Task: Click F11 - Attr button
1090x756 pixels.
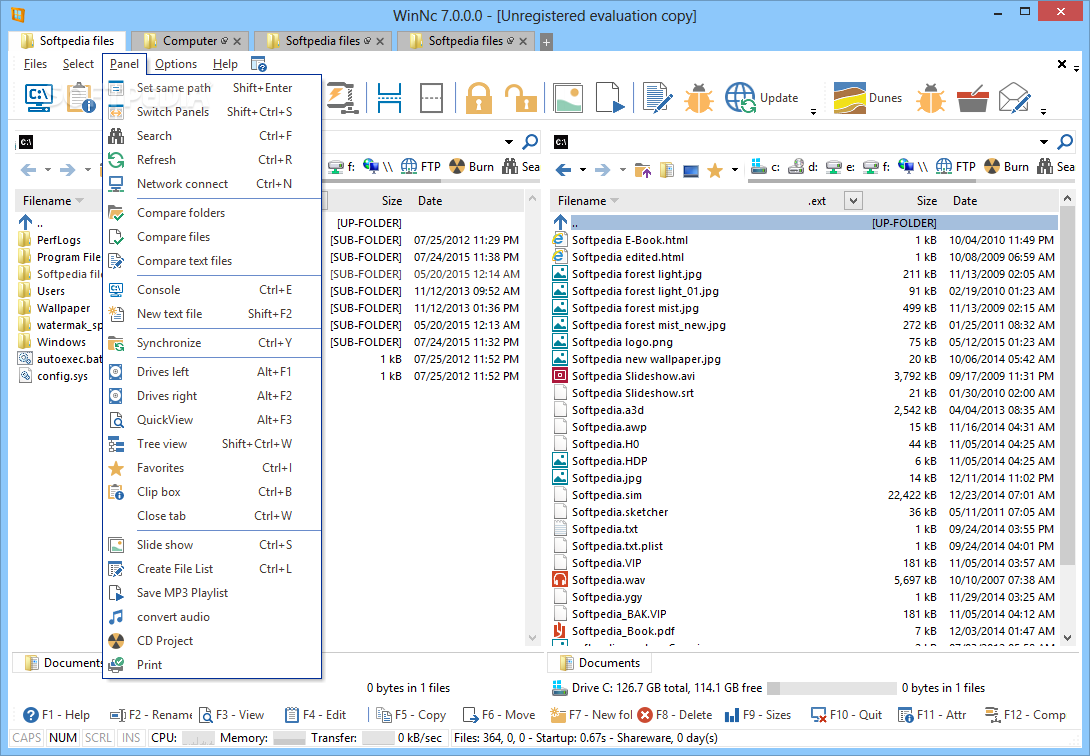Action: click(x=932, y=714)
